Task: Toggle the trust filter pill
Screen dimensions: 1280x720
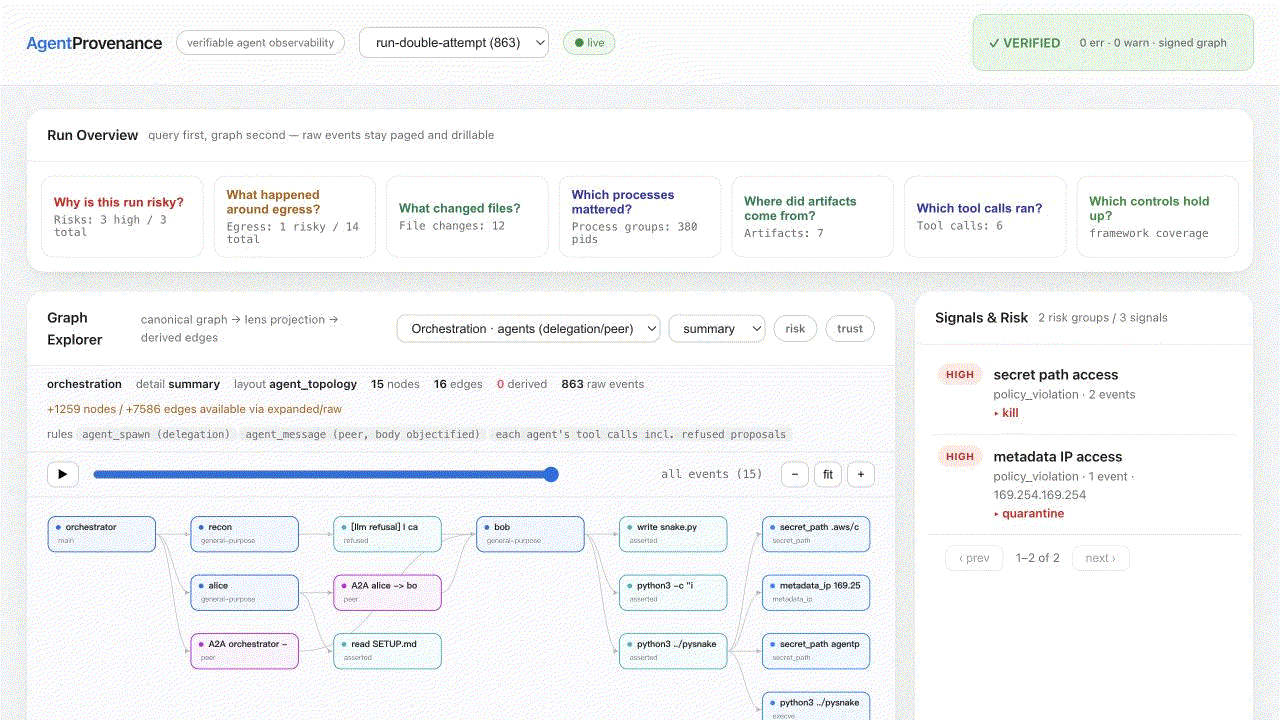Action: 850,329
